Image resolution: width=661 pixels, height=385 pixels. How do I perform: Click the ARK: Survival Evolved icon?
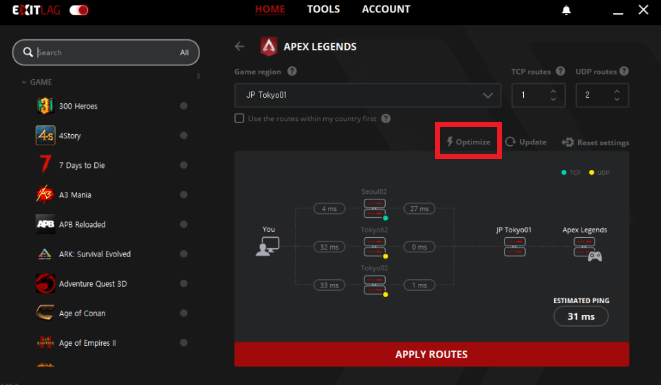tap(45, 254)
